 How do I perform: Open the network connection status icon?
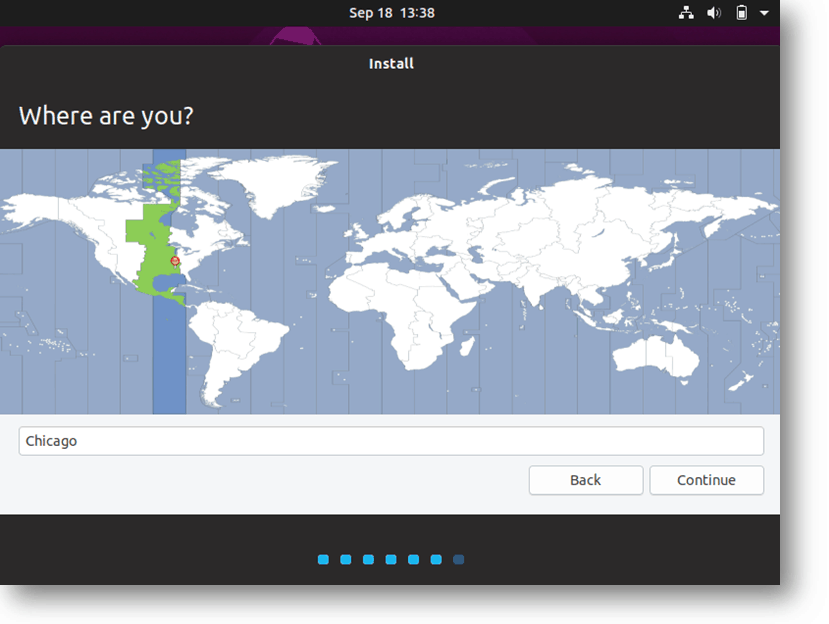pos(686,13)
